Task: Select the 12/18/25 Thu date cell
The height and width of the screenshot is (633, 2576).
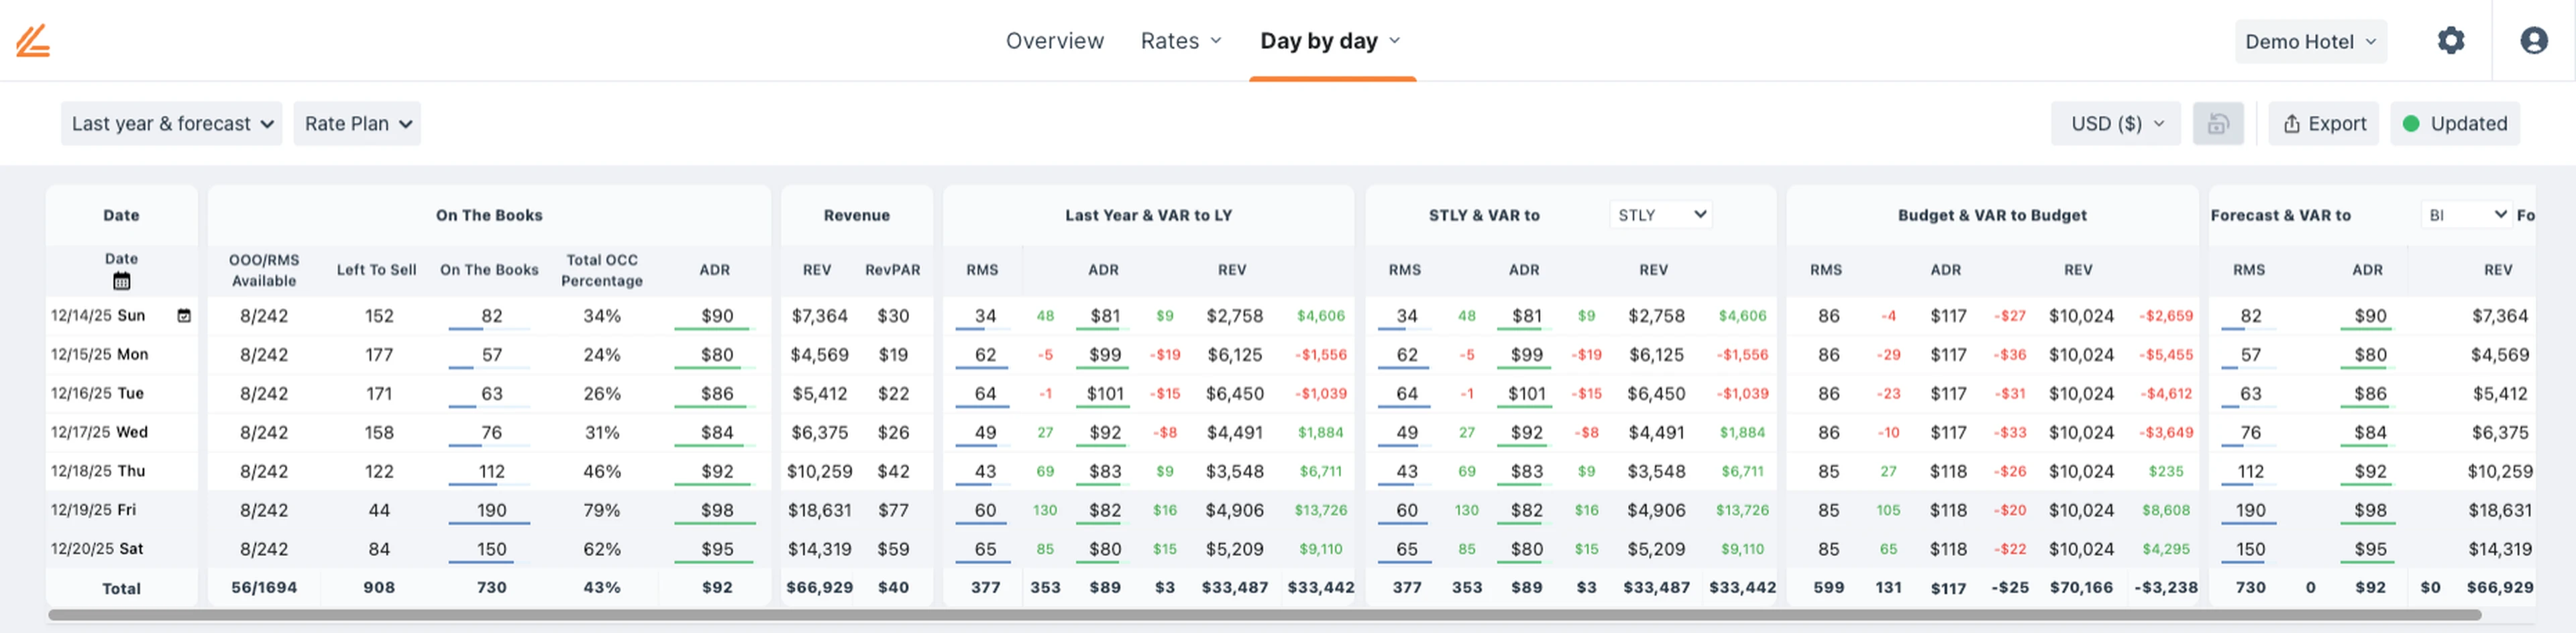Action: point(98,471)
